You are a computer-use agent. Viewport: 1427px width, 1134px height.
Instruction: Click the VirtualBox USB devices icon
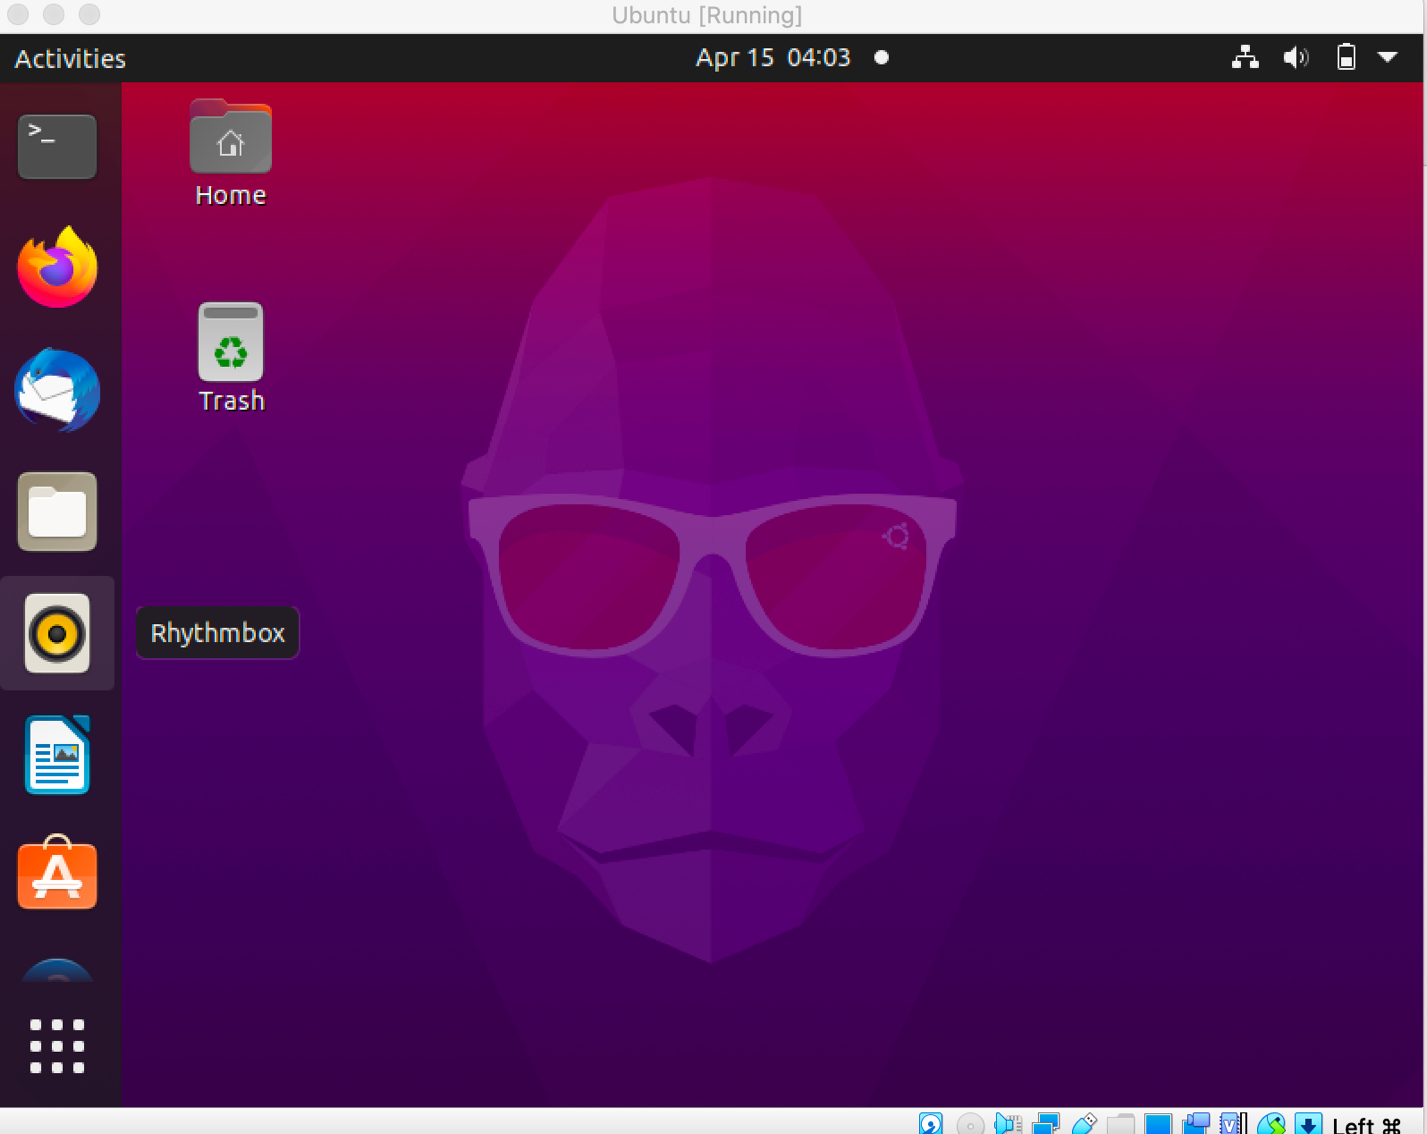pos(1084,1124)
